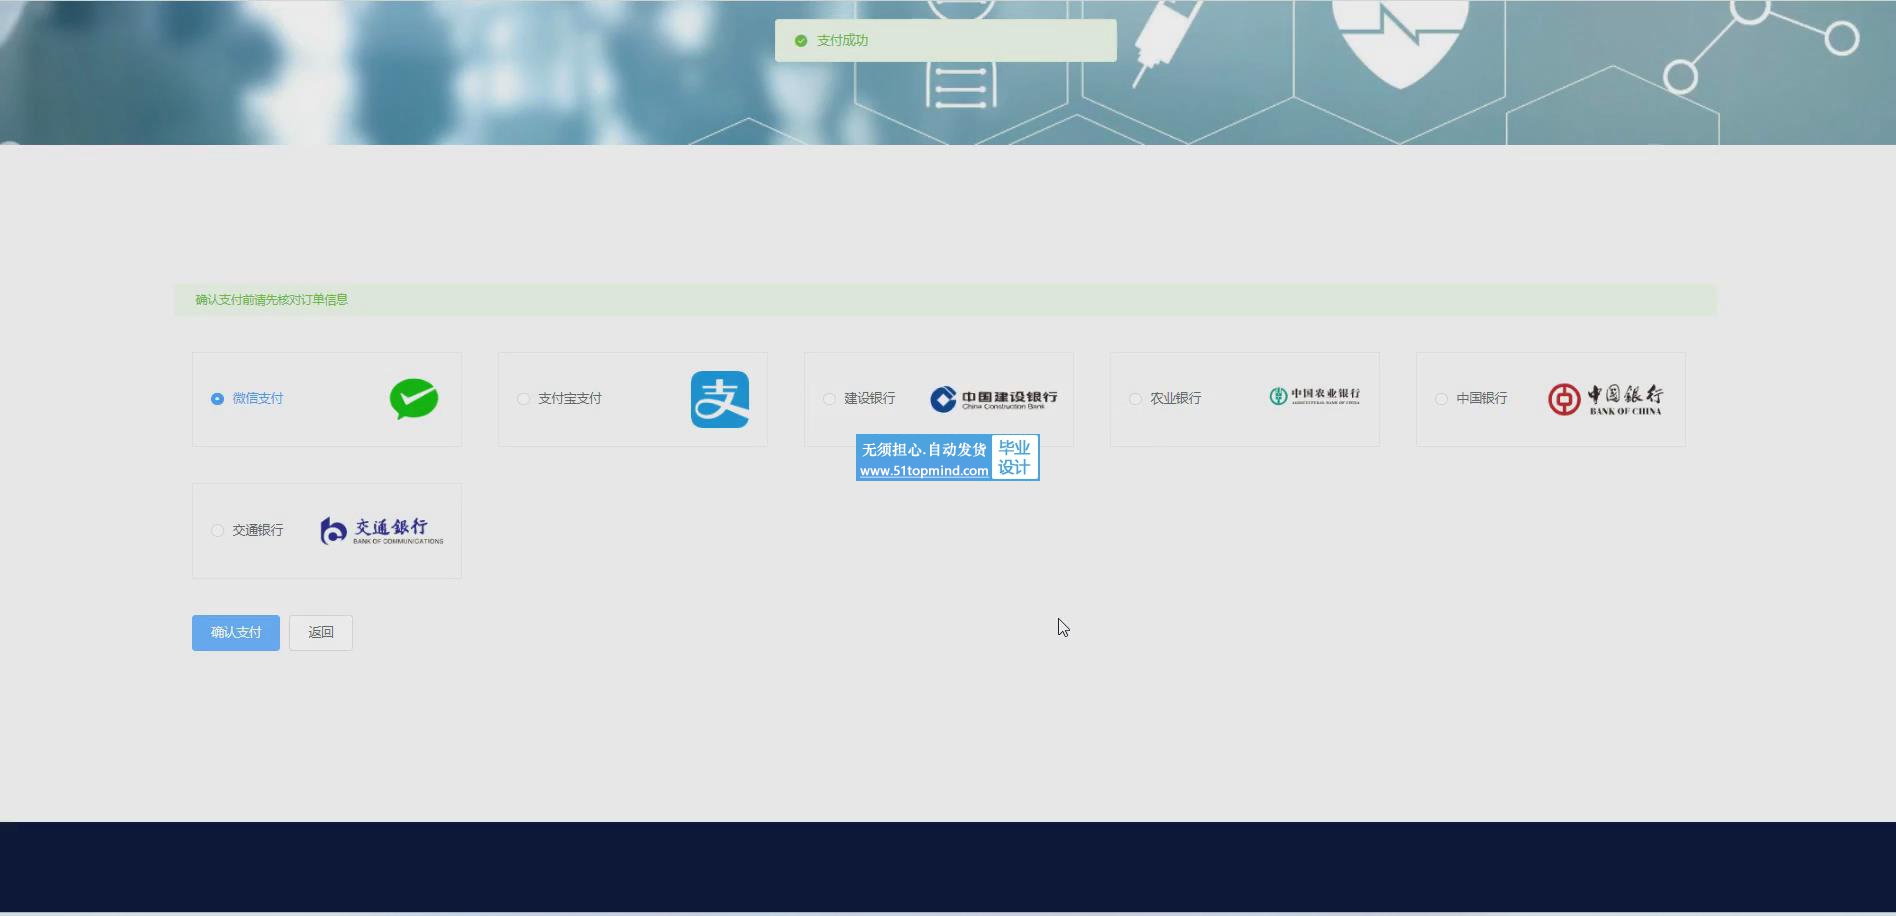Pick the 交通银行 radio option

[217, 531]
